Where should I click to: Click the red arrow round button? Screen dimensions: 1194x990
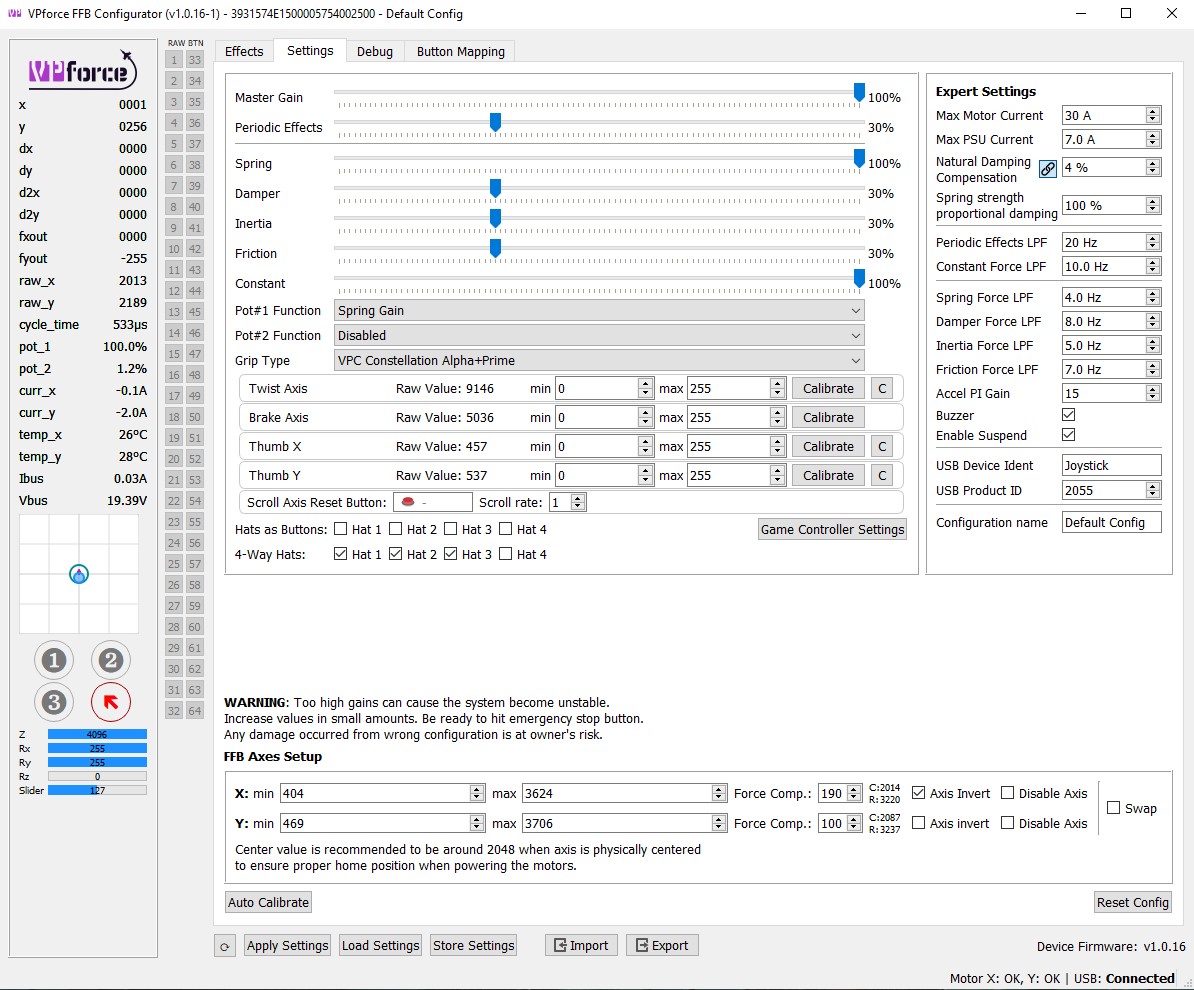coord(110,702)
